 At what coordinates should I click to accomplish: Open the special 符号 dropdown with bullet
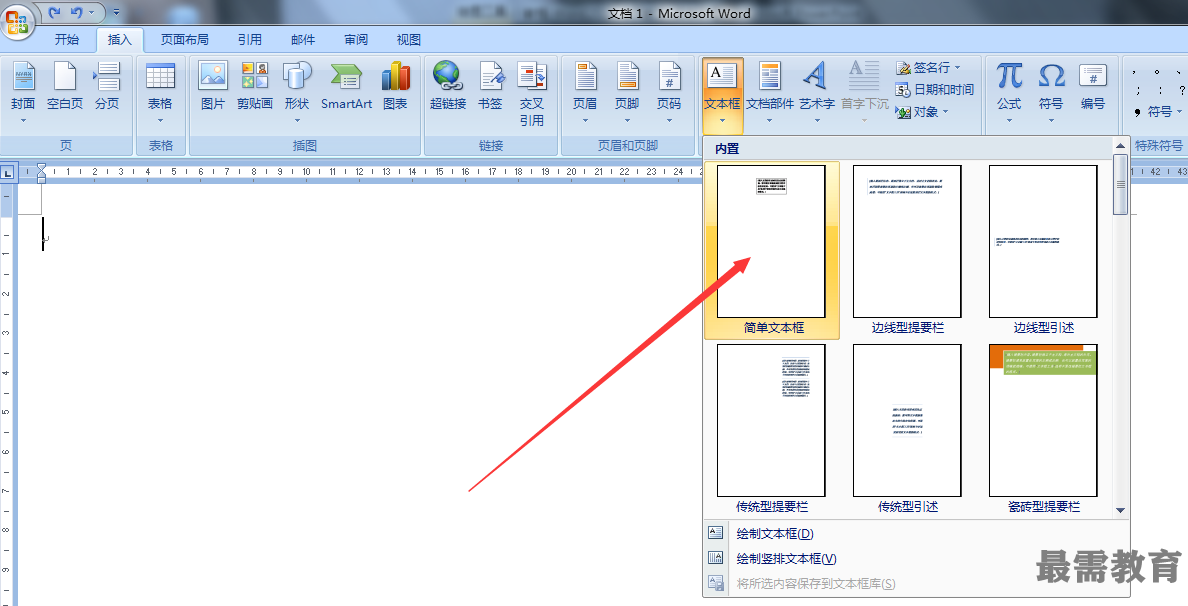pyautogui.click(x=1158, y=111)
